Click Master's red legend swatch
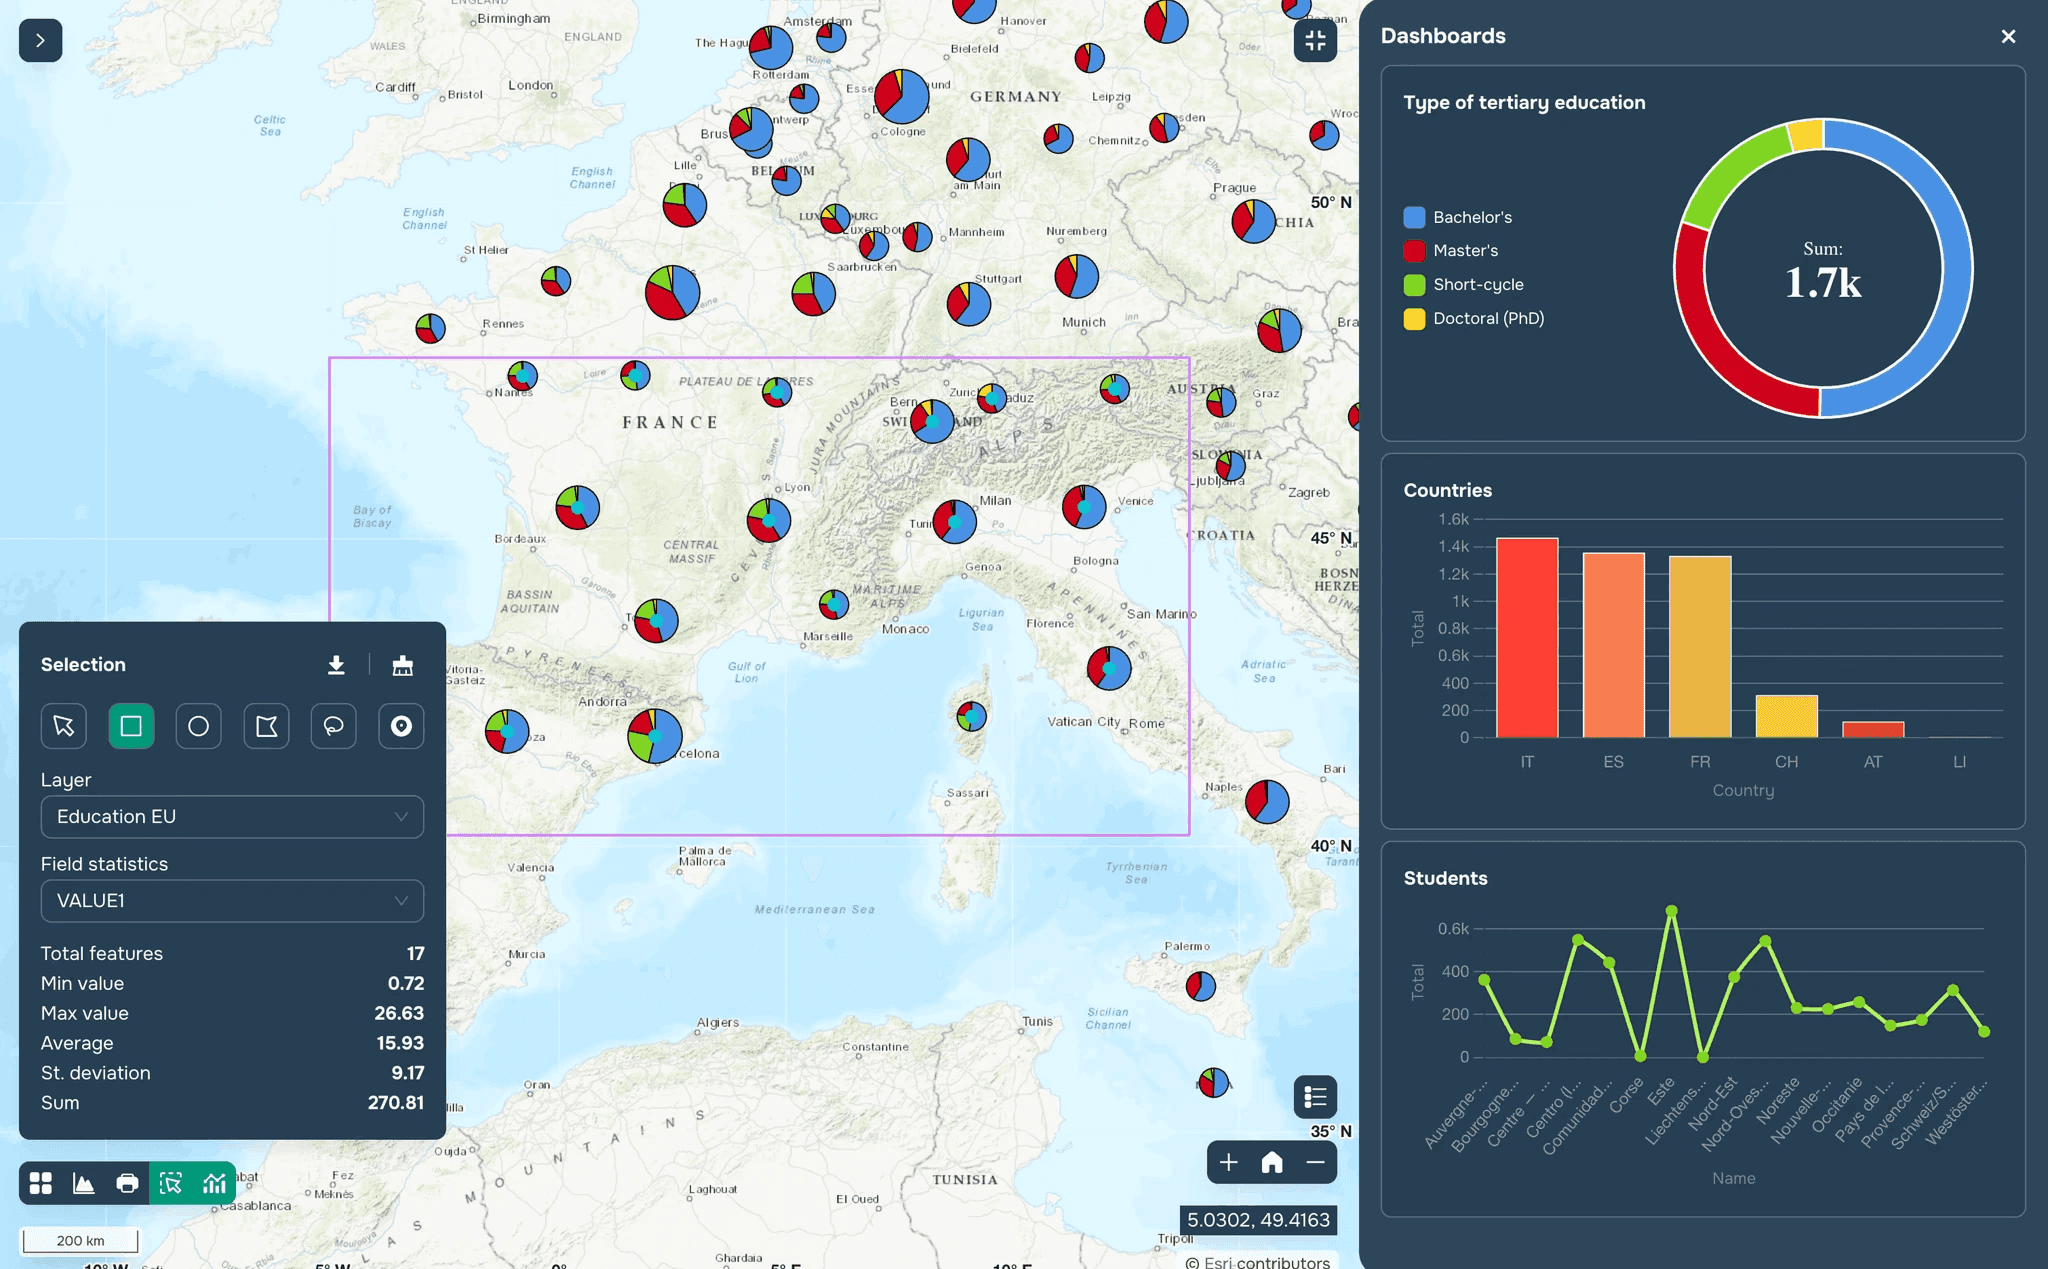The width and height of the screenshot is (2048, 1269). (1414, 251)
